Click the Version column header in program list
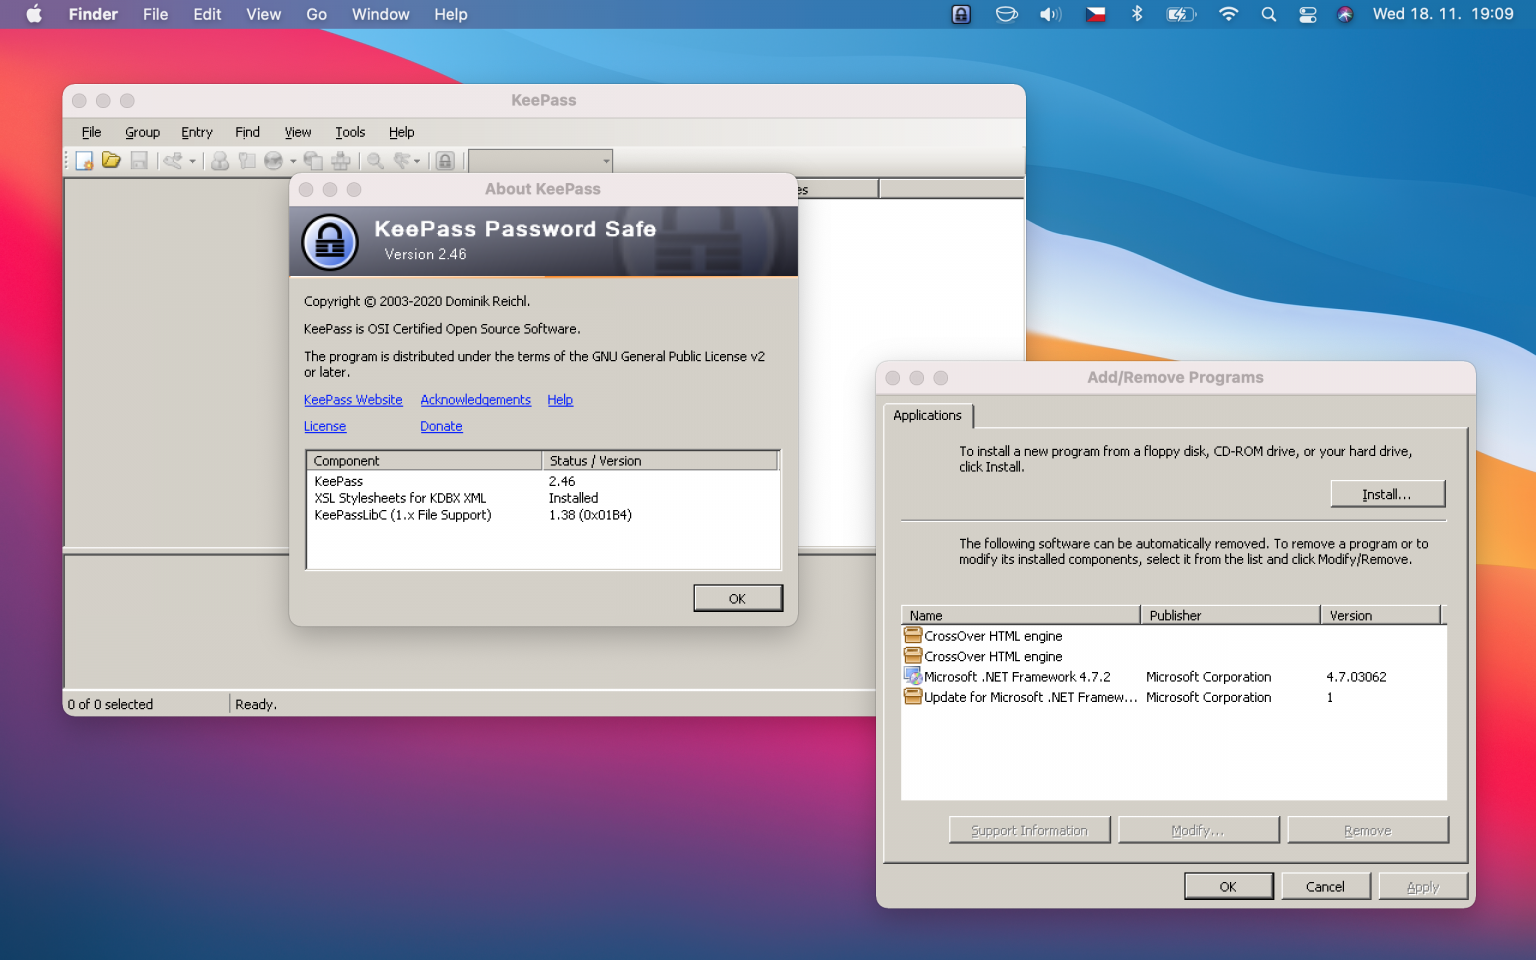The height and width of the screenshot is (960, 1536). (1380, 615)
